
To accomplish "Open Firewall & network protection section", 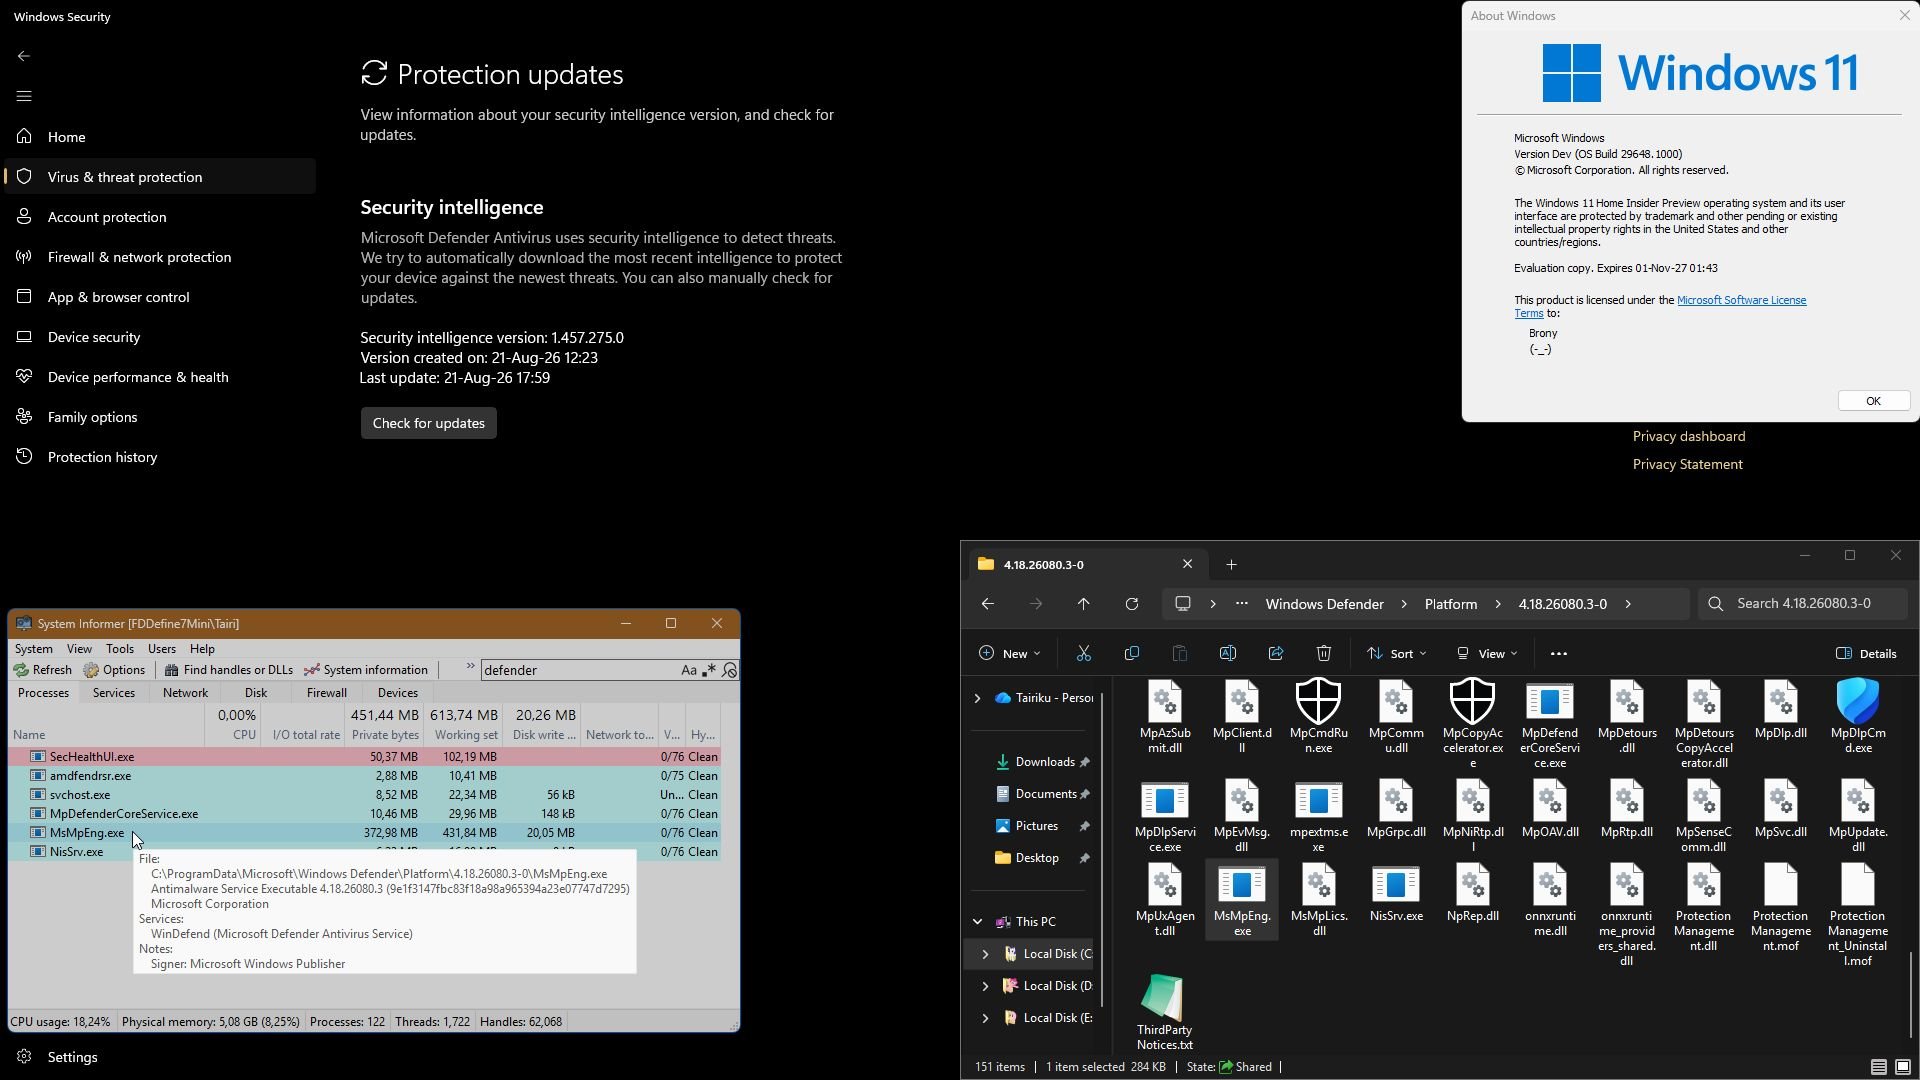I will point(160,257).
